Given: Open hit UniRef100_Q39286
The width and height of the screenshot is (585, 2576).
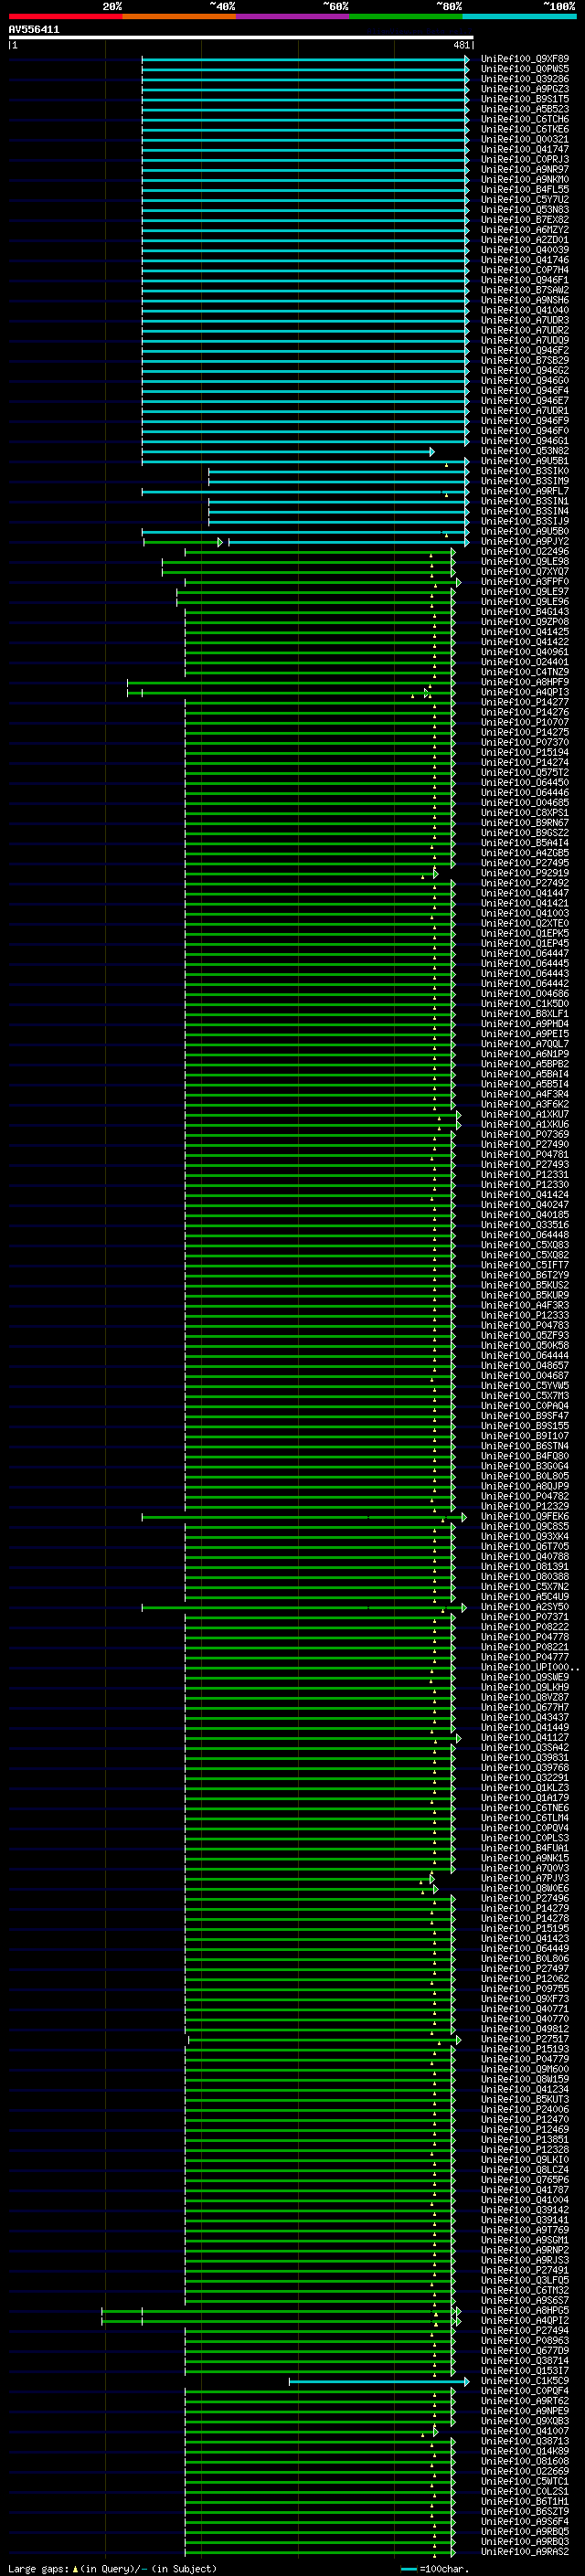Looking at the screenshot, I should pos(525,79).
